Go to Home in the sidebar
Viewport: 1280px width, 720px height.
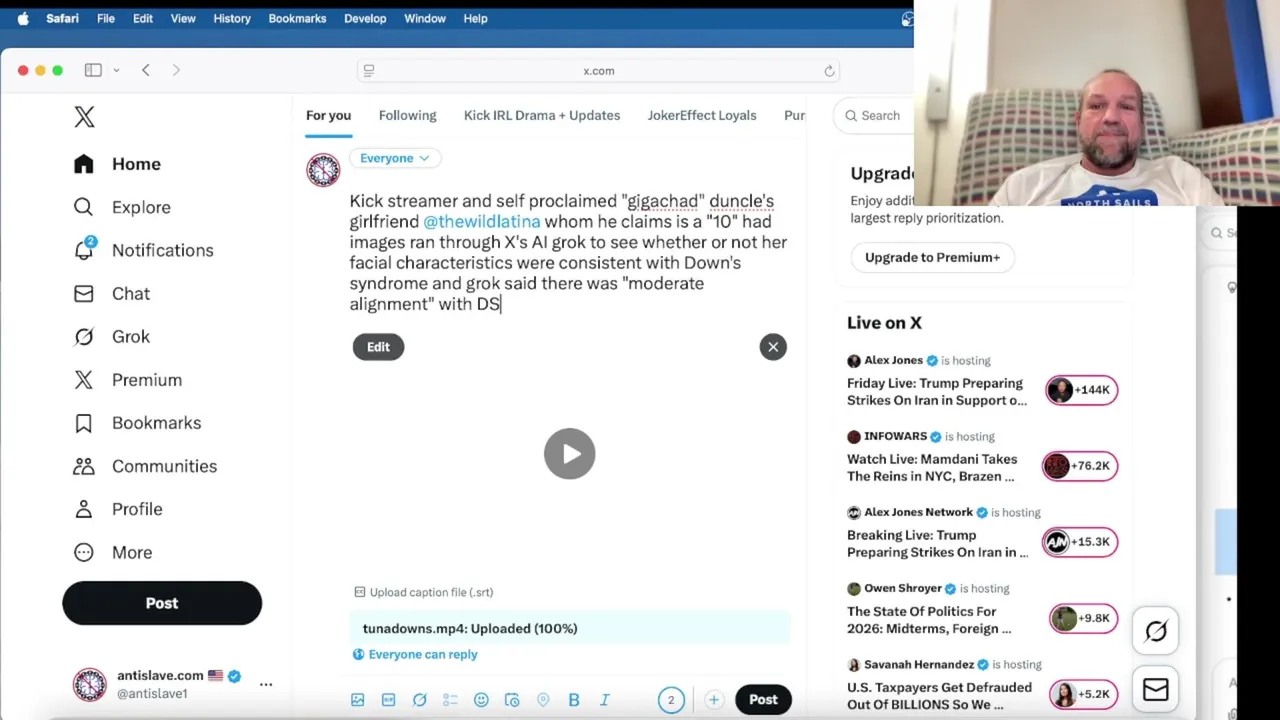(x=117, y=164)
